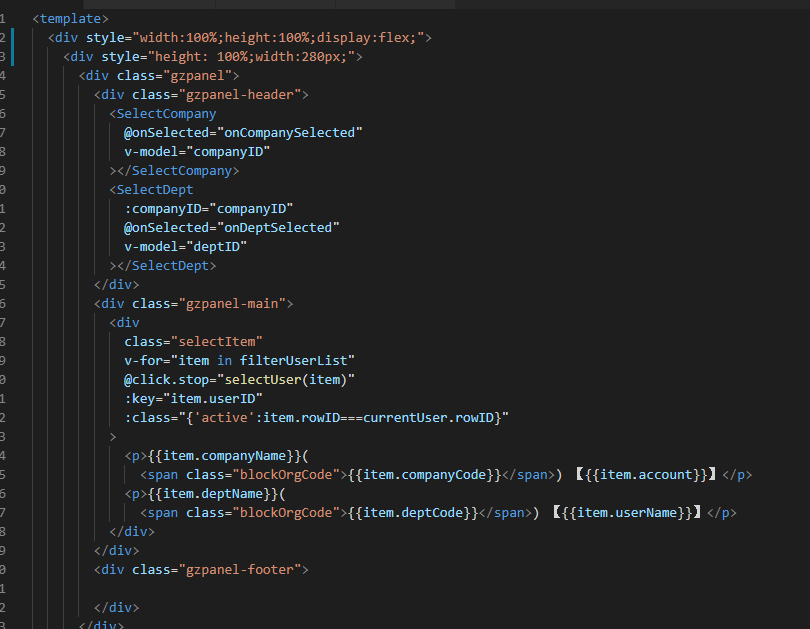Click the closing SelectDept tag

click(167, 266)
